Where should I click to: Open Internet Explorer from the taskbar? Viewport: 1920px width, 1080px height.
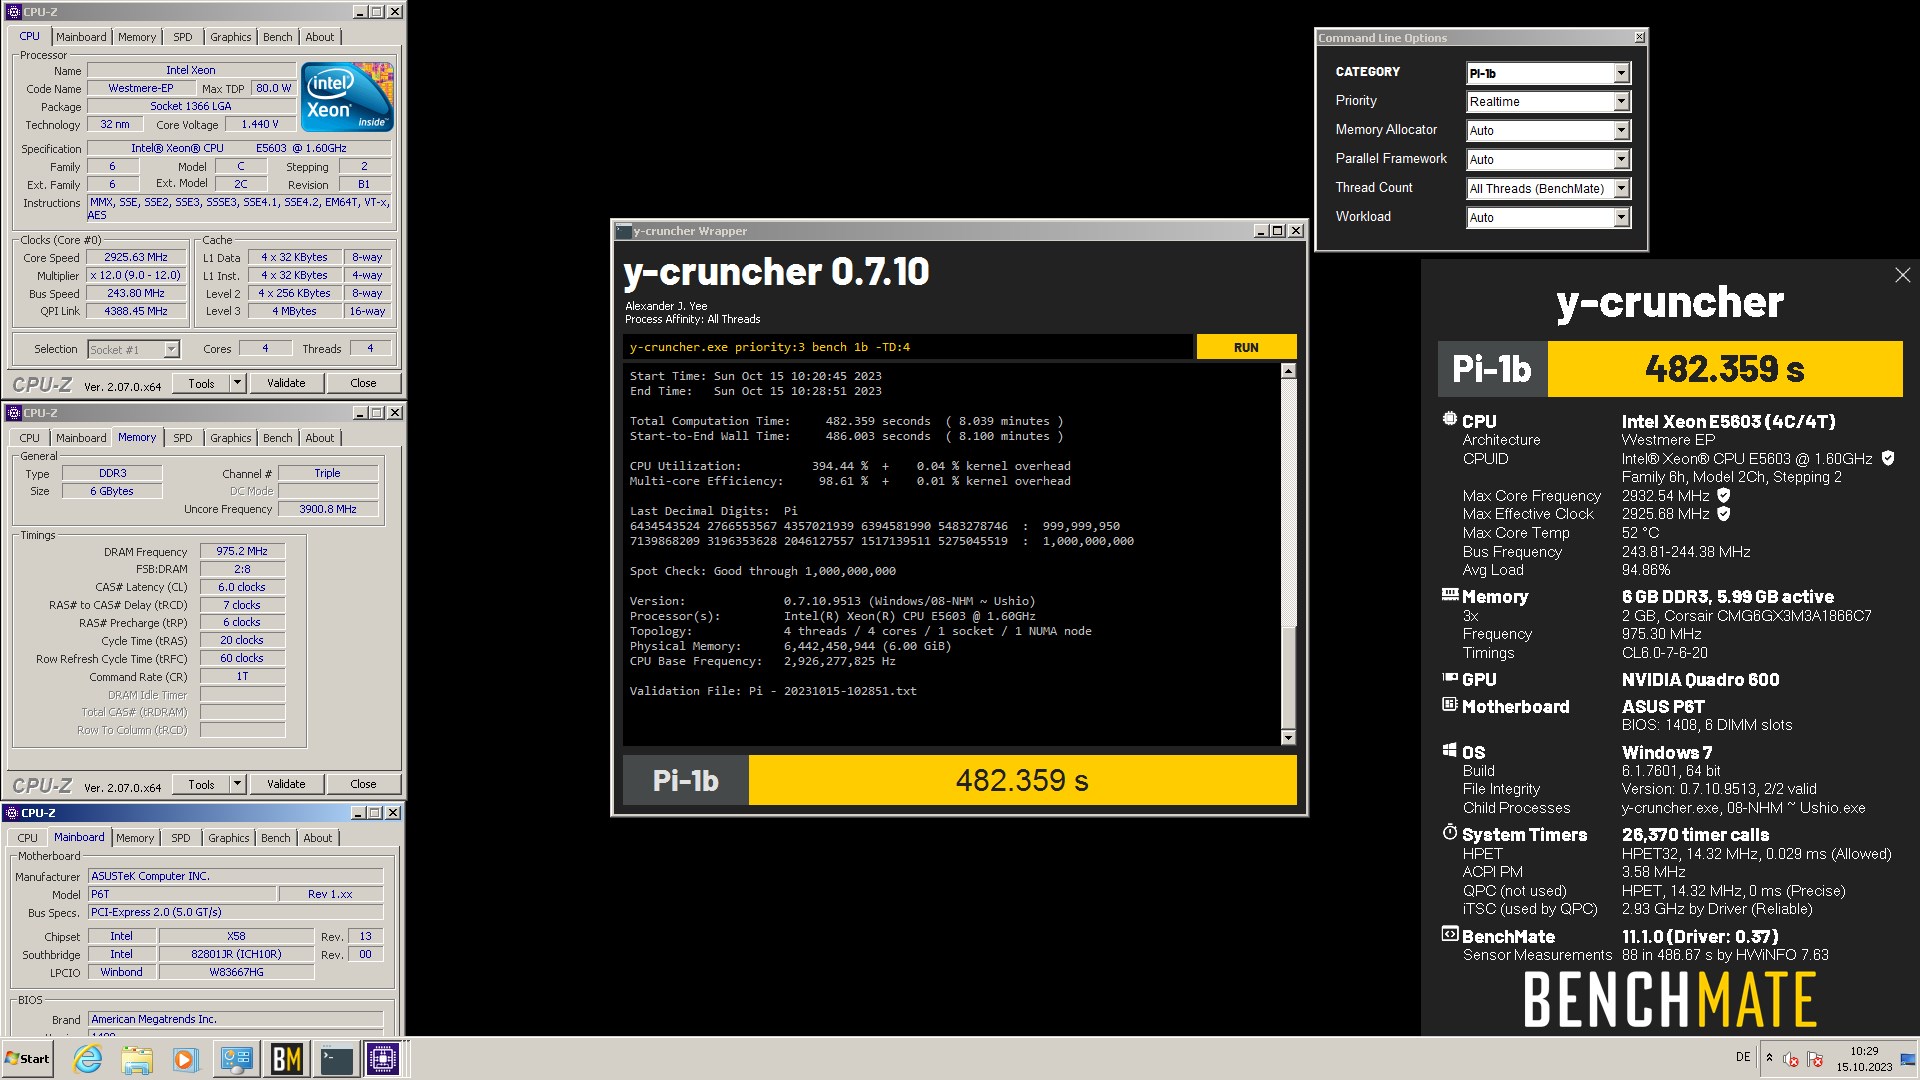coord(88,1059)
